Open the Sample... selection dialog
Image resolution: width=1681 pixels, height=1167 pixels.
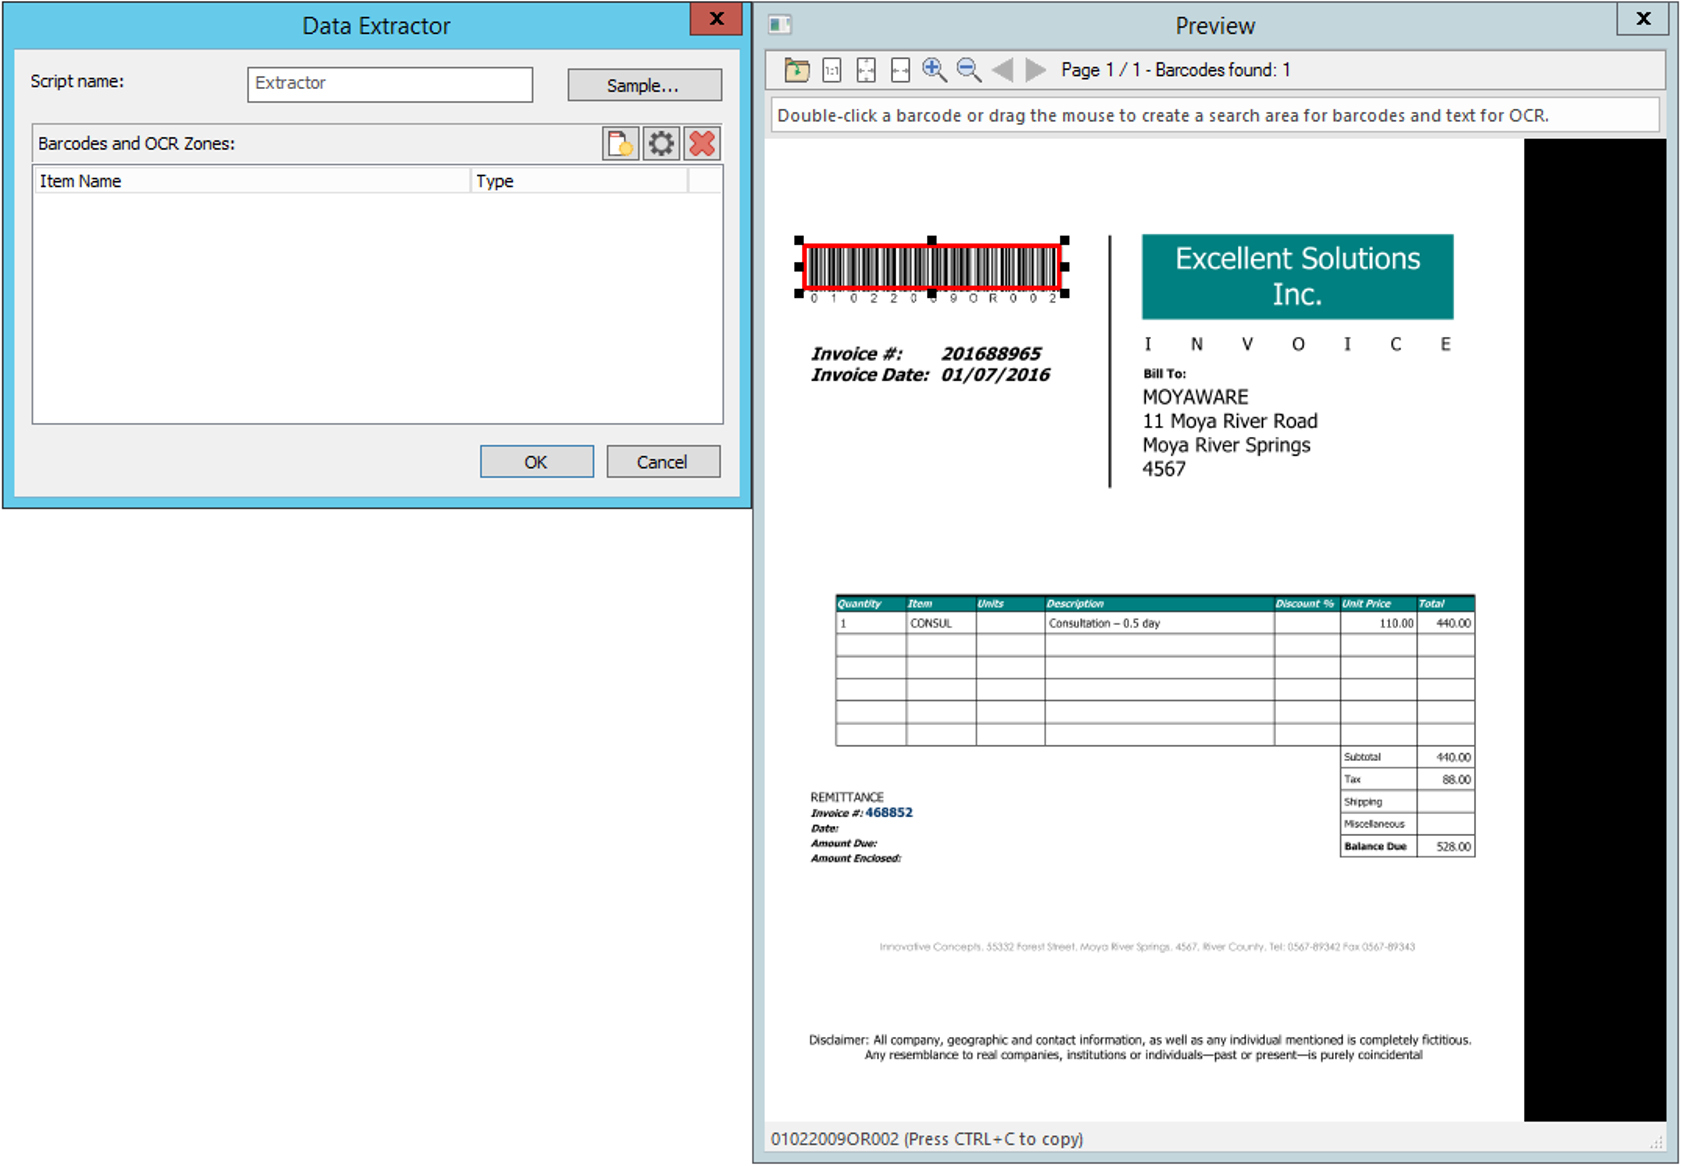click(644, 85)
